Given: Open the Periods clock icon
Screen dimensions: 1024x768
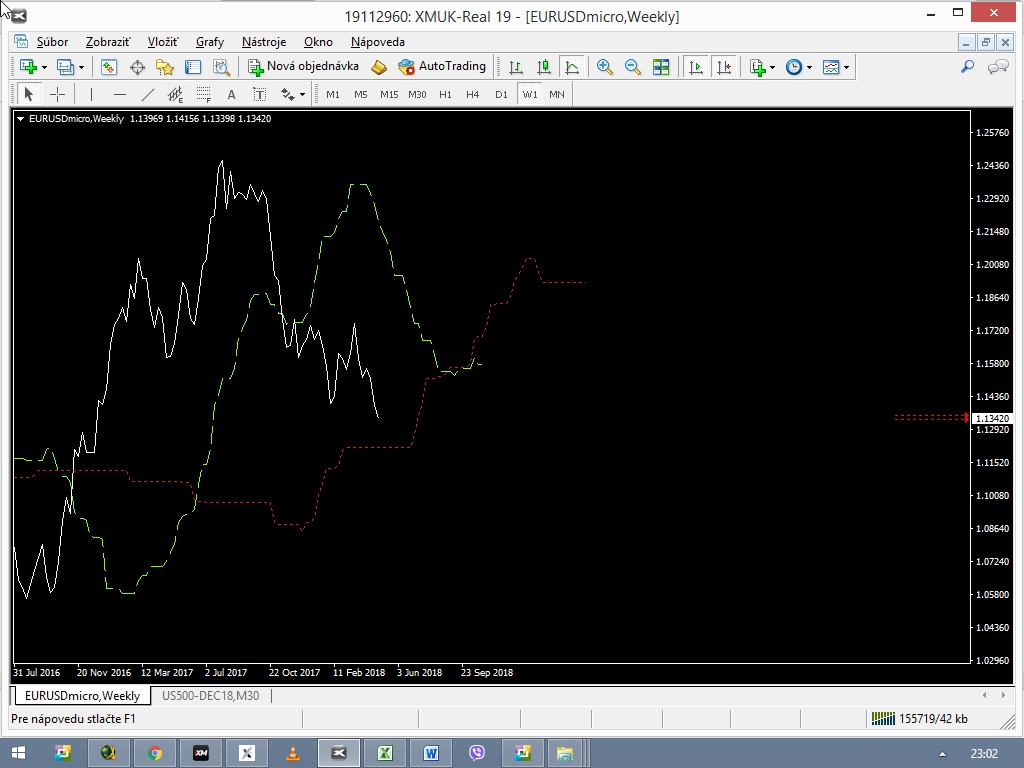Looking at the screenshot, I should click(x=793, y=67).
